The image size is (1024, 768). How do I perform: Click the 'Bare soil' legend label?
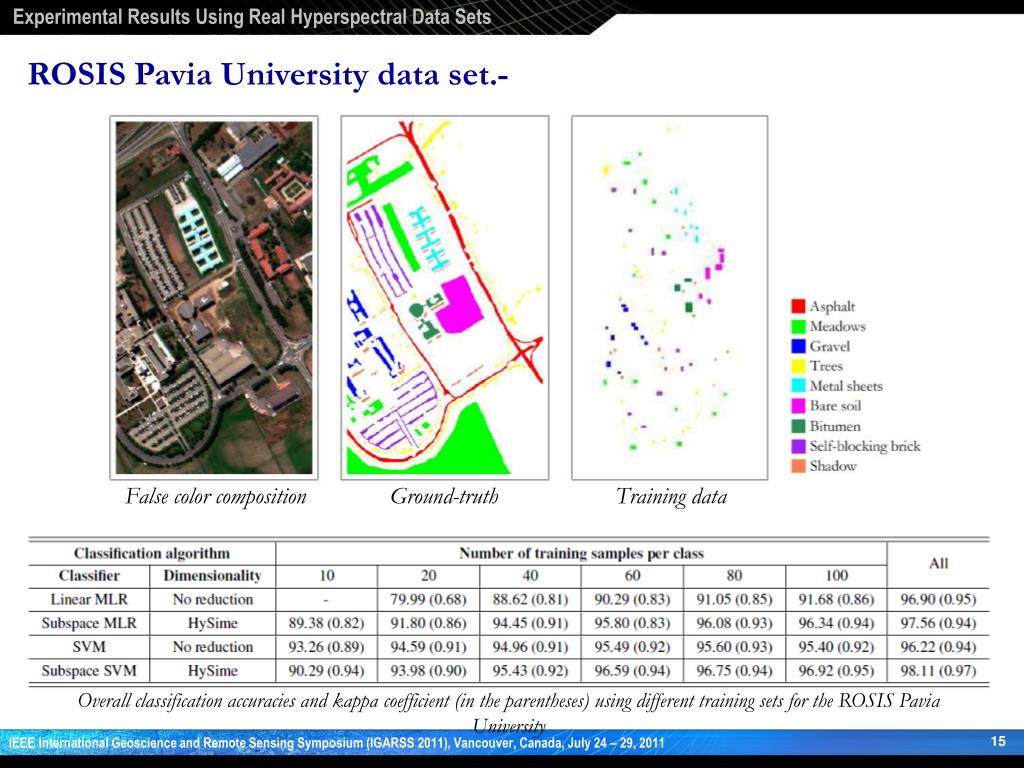pyautogui.click(x=835, y=406)
